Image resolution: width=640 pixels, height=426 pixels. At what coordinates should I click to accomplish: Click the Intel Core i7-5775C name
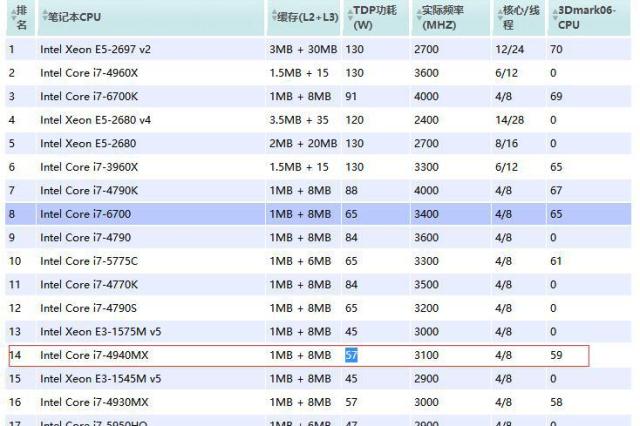(x=89, y=261)
